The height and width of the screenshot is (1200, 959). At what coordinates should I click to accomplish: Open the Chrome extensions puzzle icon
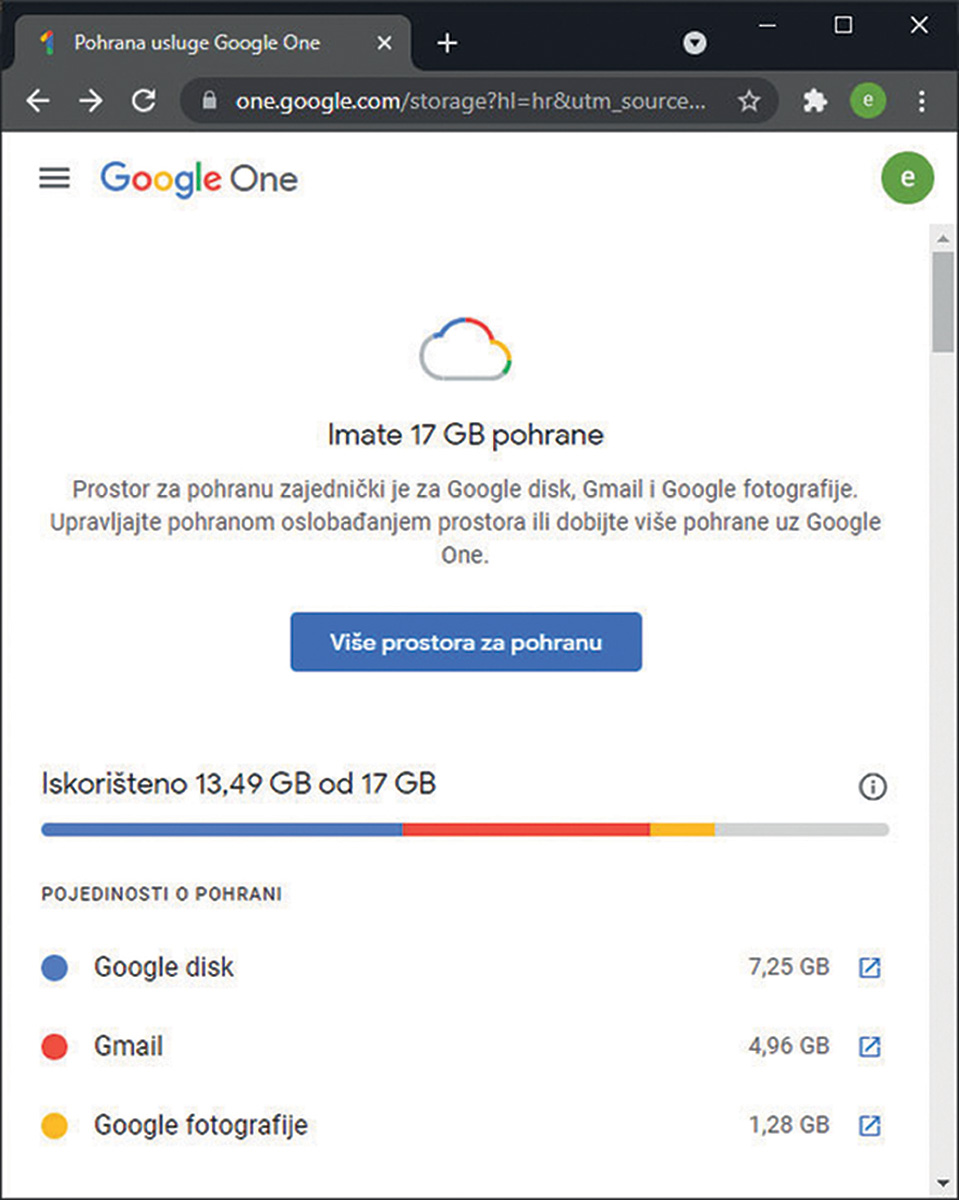[x=815, y=101]
